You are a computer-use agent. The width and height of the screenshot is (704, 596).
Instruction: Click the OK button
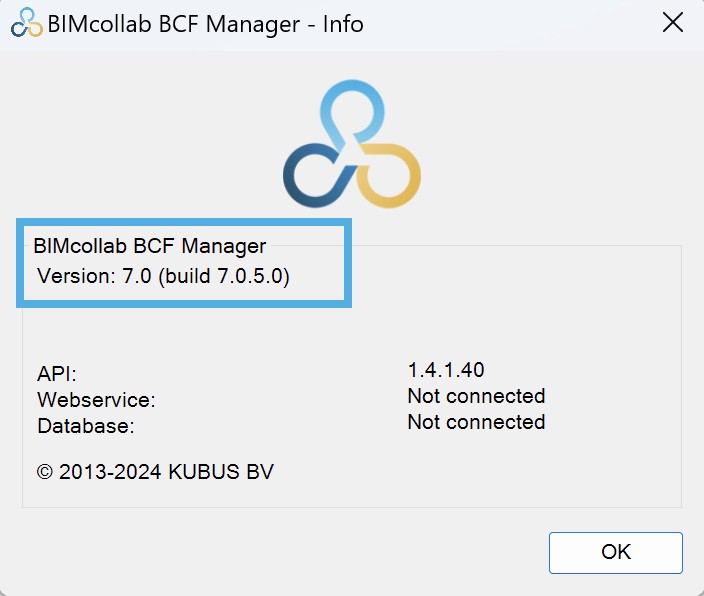(616, 552)
